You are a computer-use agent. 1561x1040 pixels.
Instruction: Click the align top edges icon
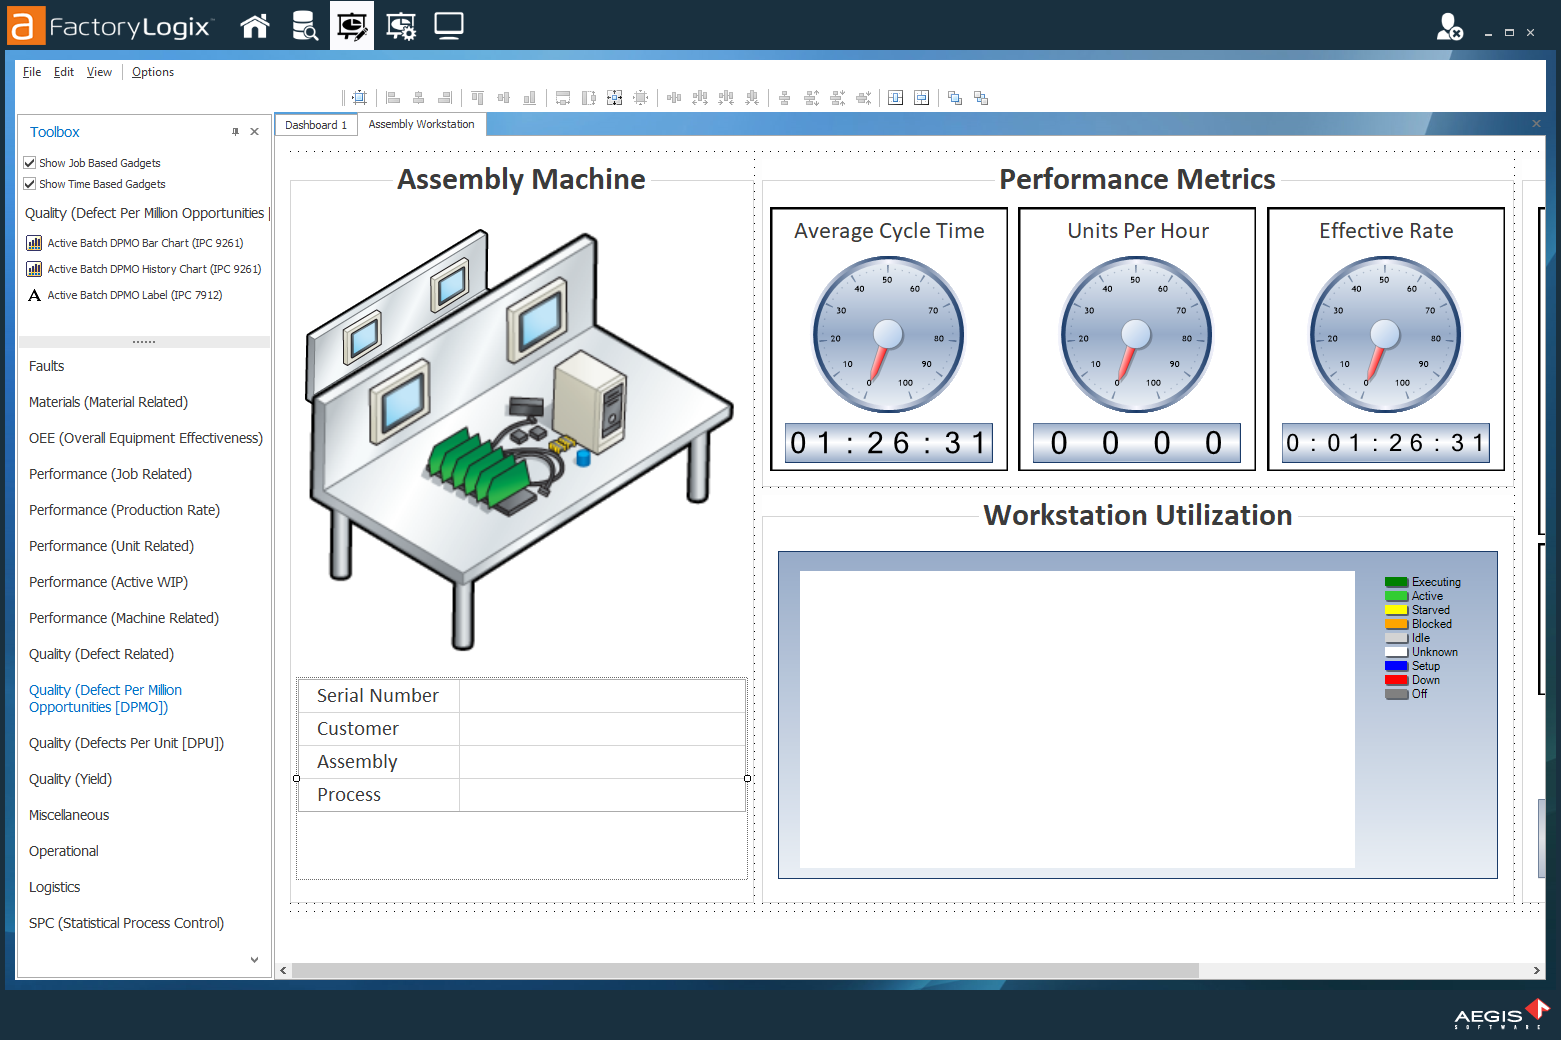coord(478,97)
